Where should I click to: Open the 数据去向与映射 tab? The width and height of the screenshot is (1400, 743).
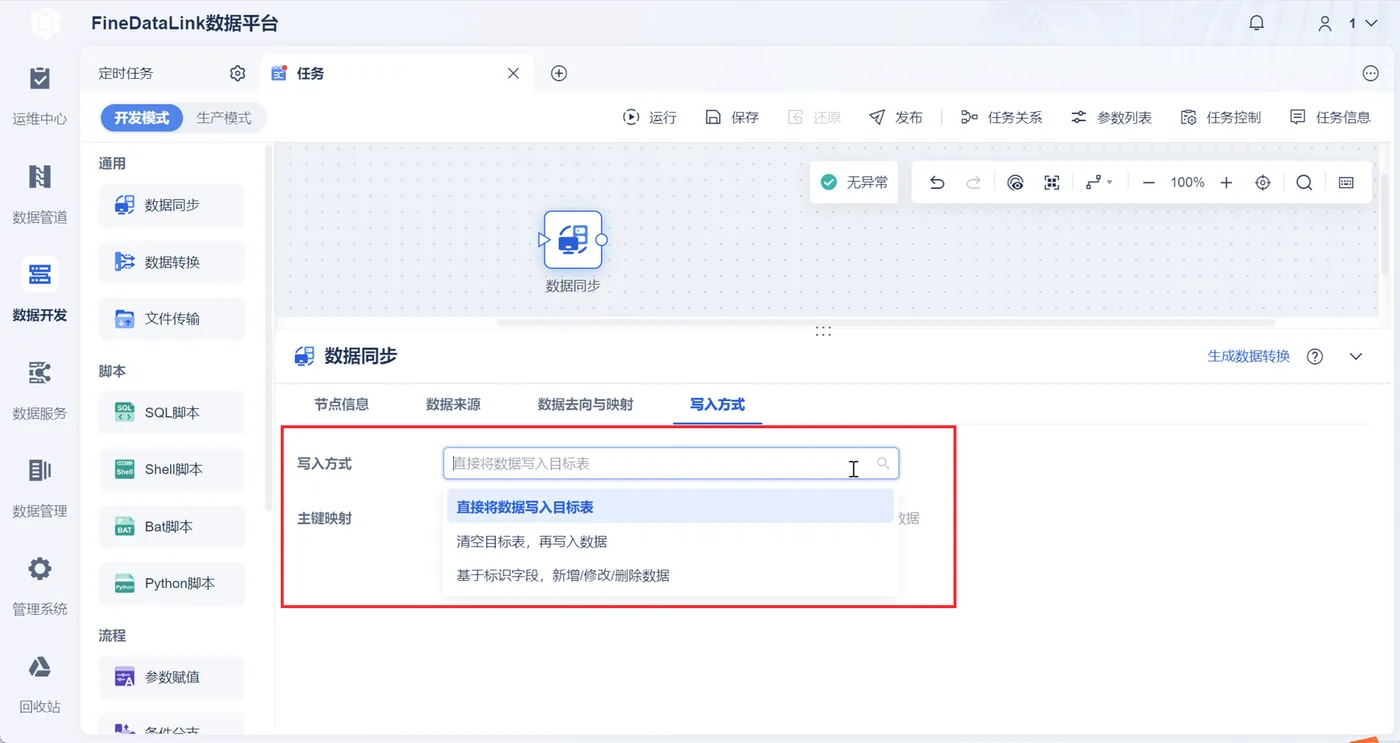coord(585,404)
